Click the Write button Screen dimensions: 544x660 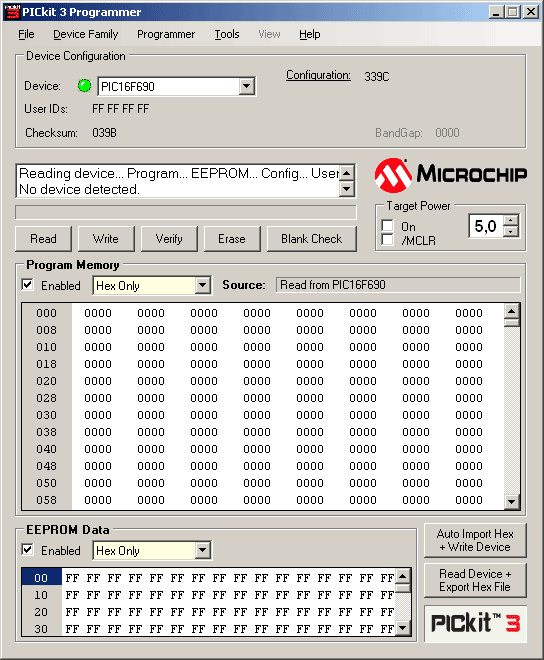[x=106, y=239]
